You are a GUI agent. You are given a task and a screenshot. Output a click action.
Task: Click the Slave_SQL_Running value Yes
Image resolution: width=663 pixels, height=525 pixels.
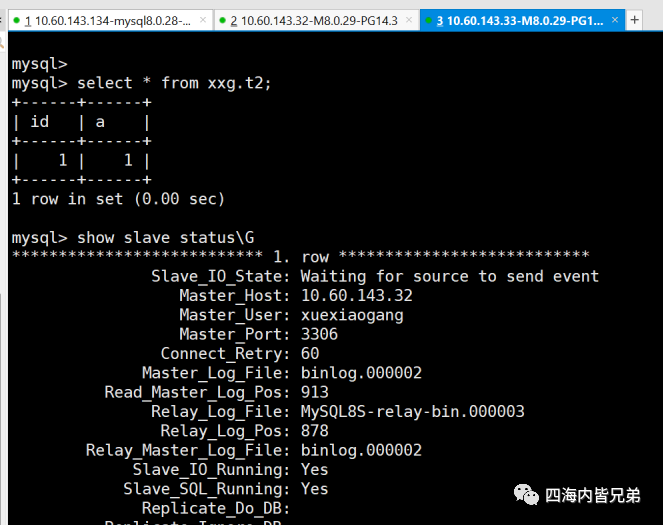coord(314,489)
